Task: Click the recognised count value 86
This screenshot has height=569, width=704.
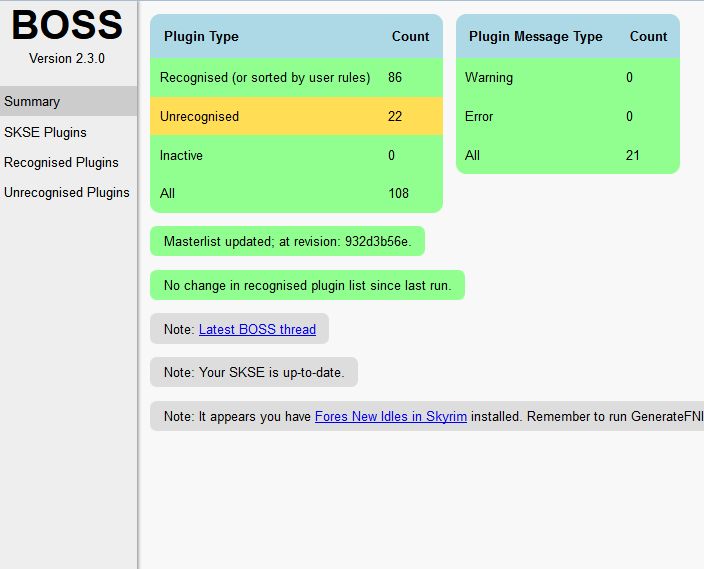Action: click(395, 77)
